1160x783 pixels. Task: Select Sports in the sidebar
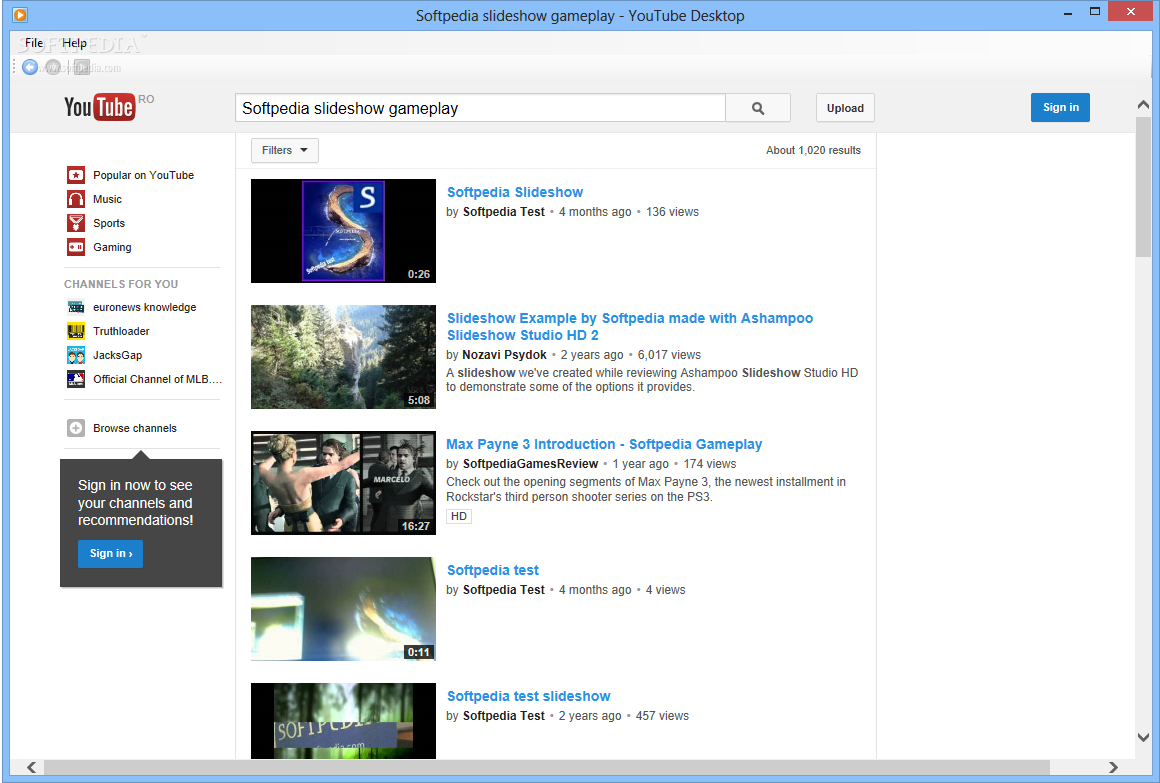pos(109,224)
